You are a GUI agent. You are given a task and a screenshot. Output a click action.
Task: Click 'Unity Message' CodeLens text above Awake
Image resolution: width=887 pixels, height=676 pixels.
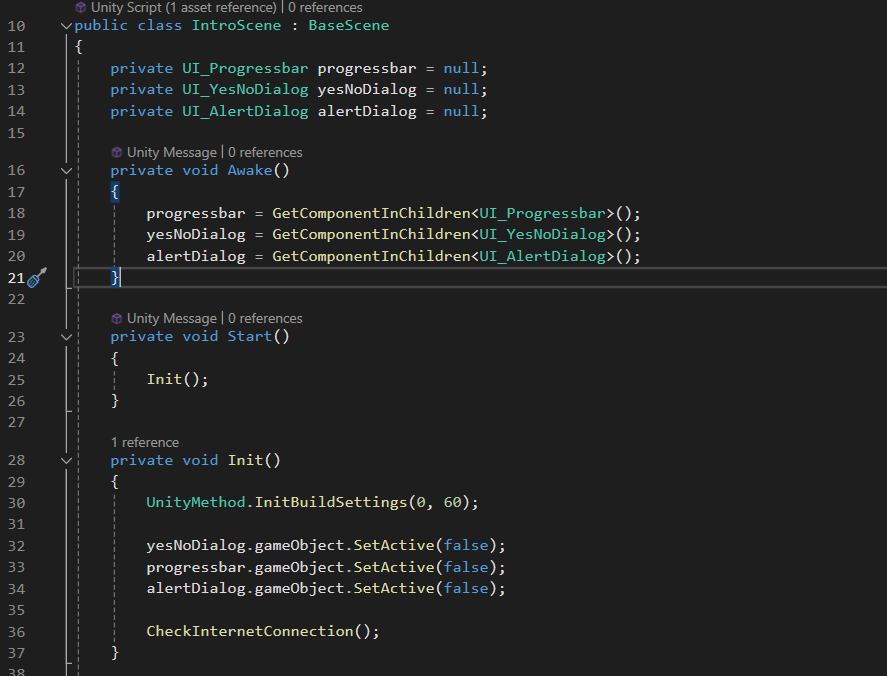click(172, 152)
